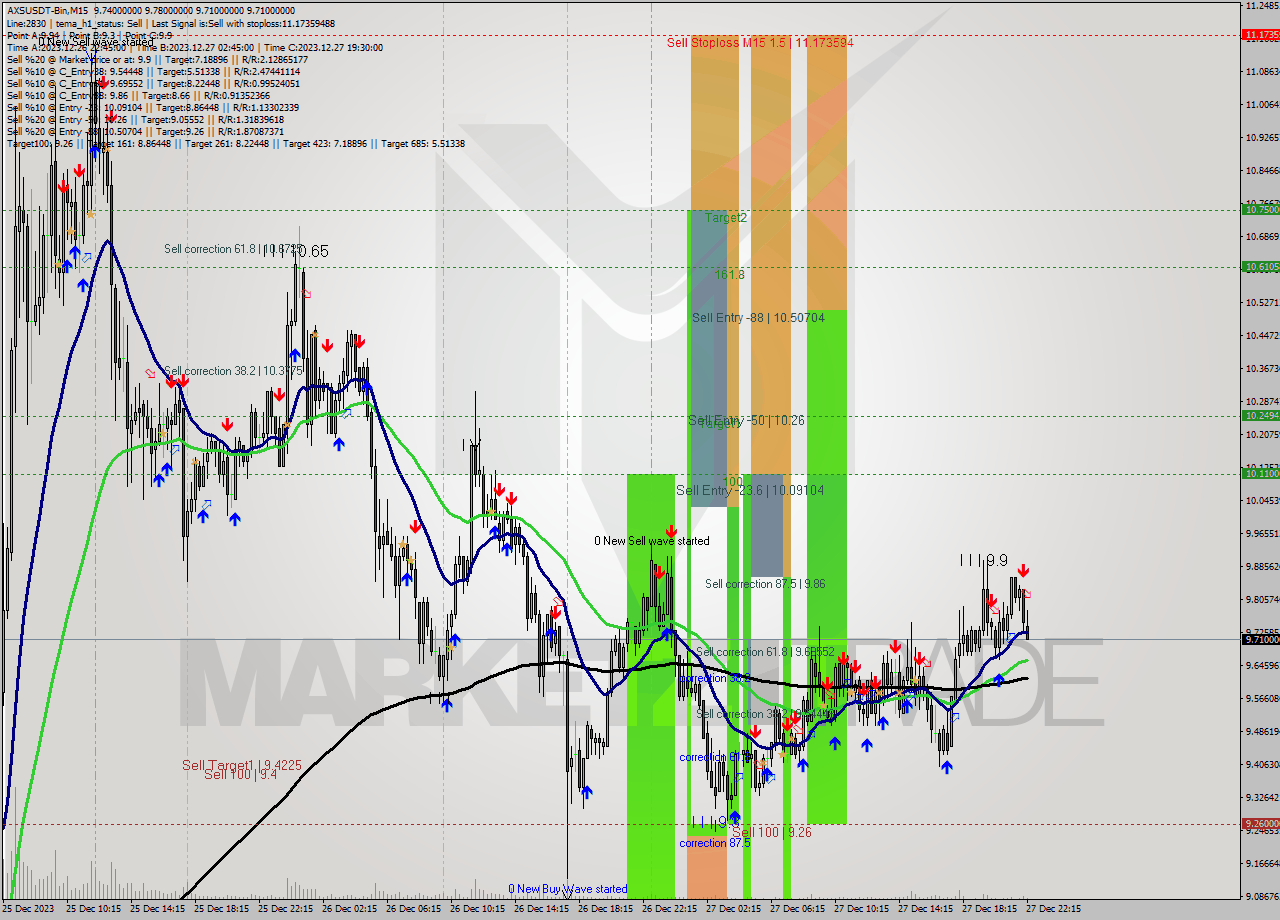Select '25 Dec 22:15' on time axis
Screen dimensions: 1280x920
(x=287, y=910)
